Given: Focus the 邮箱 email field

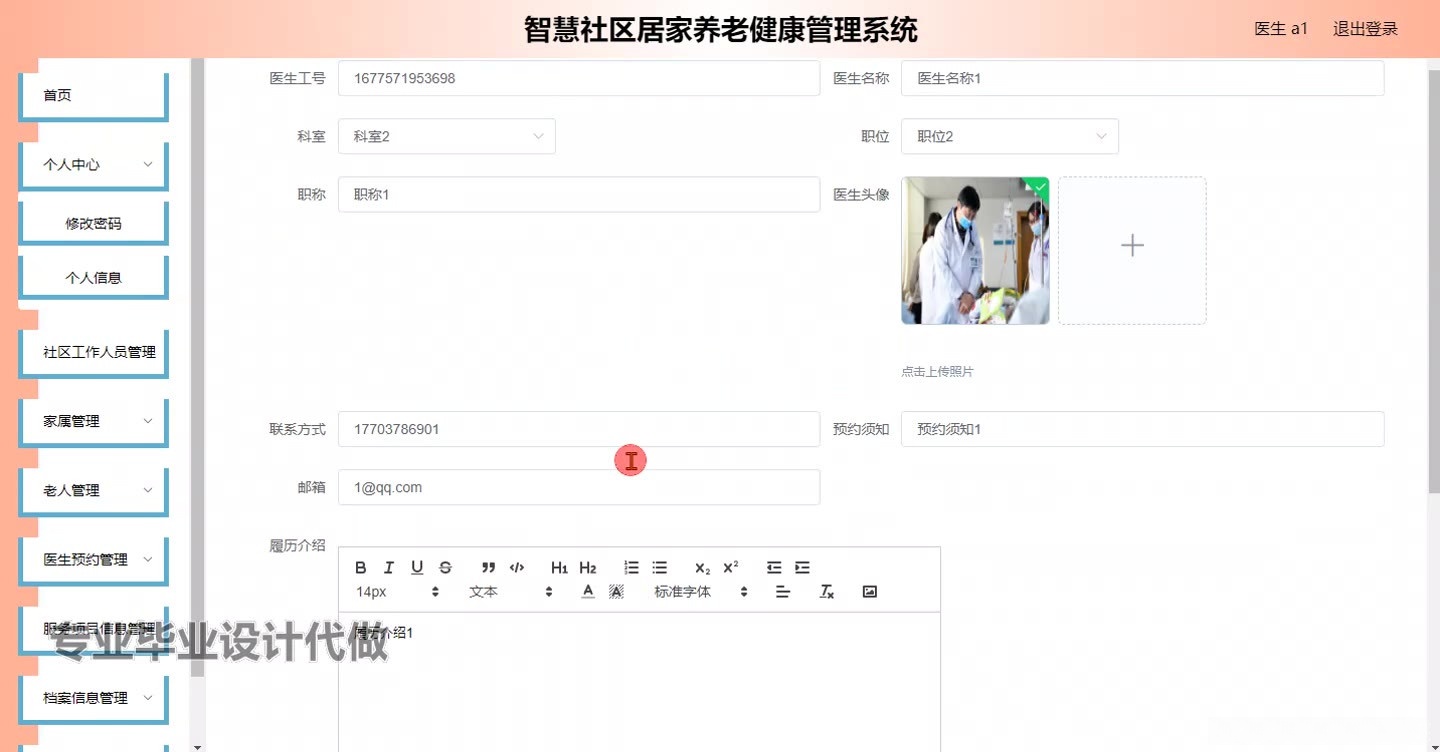Looking at the screenshot, I should coord(579,487).
